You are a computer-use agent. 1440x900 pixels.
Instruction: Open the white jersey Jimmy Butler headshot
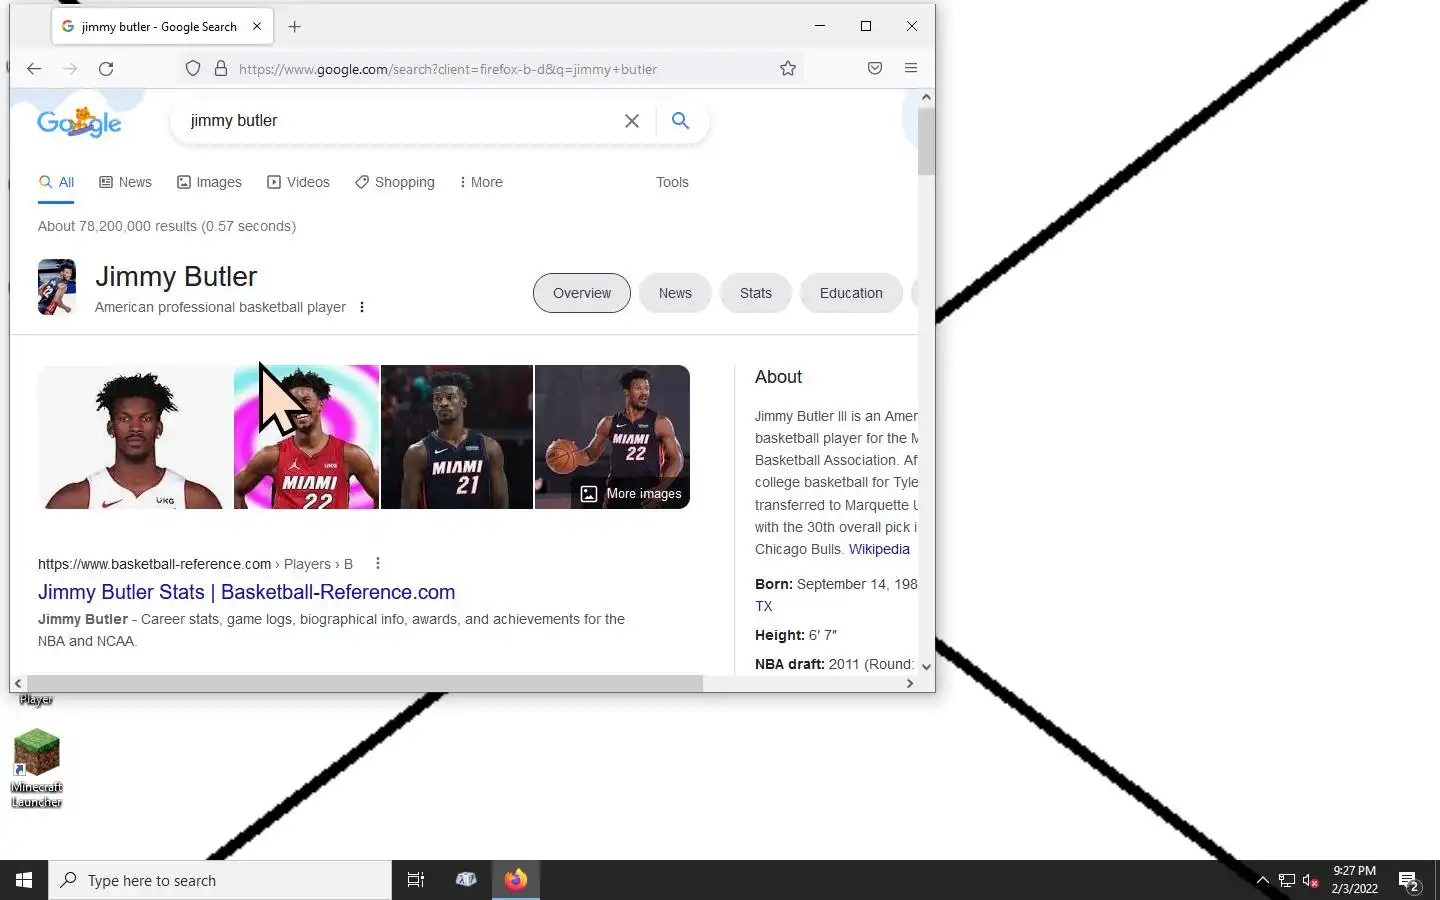[134, 437]
